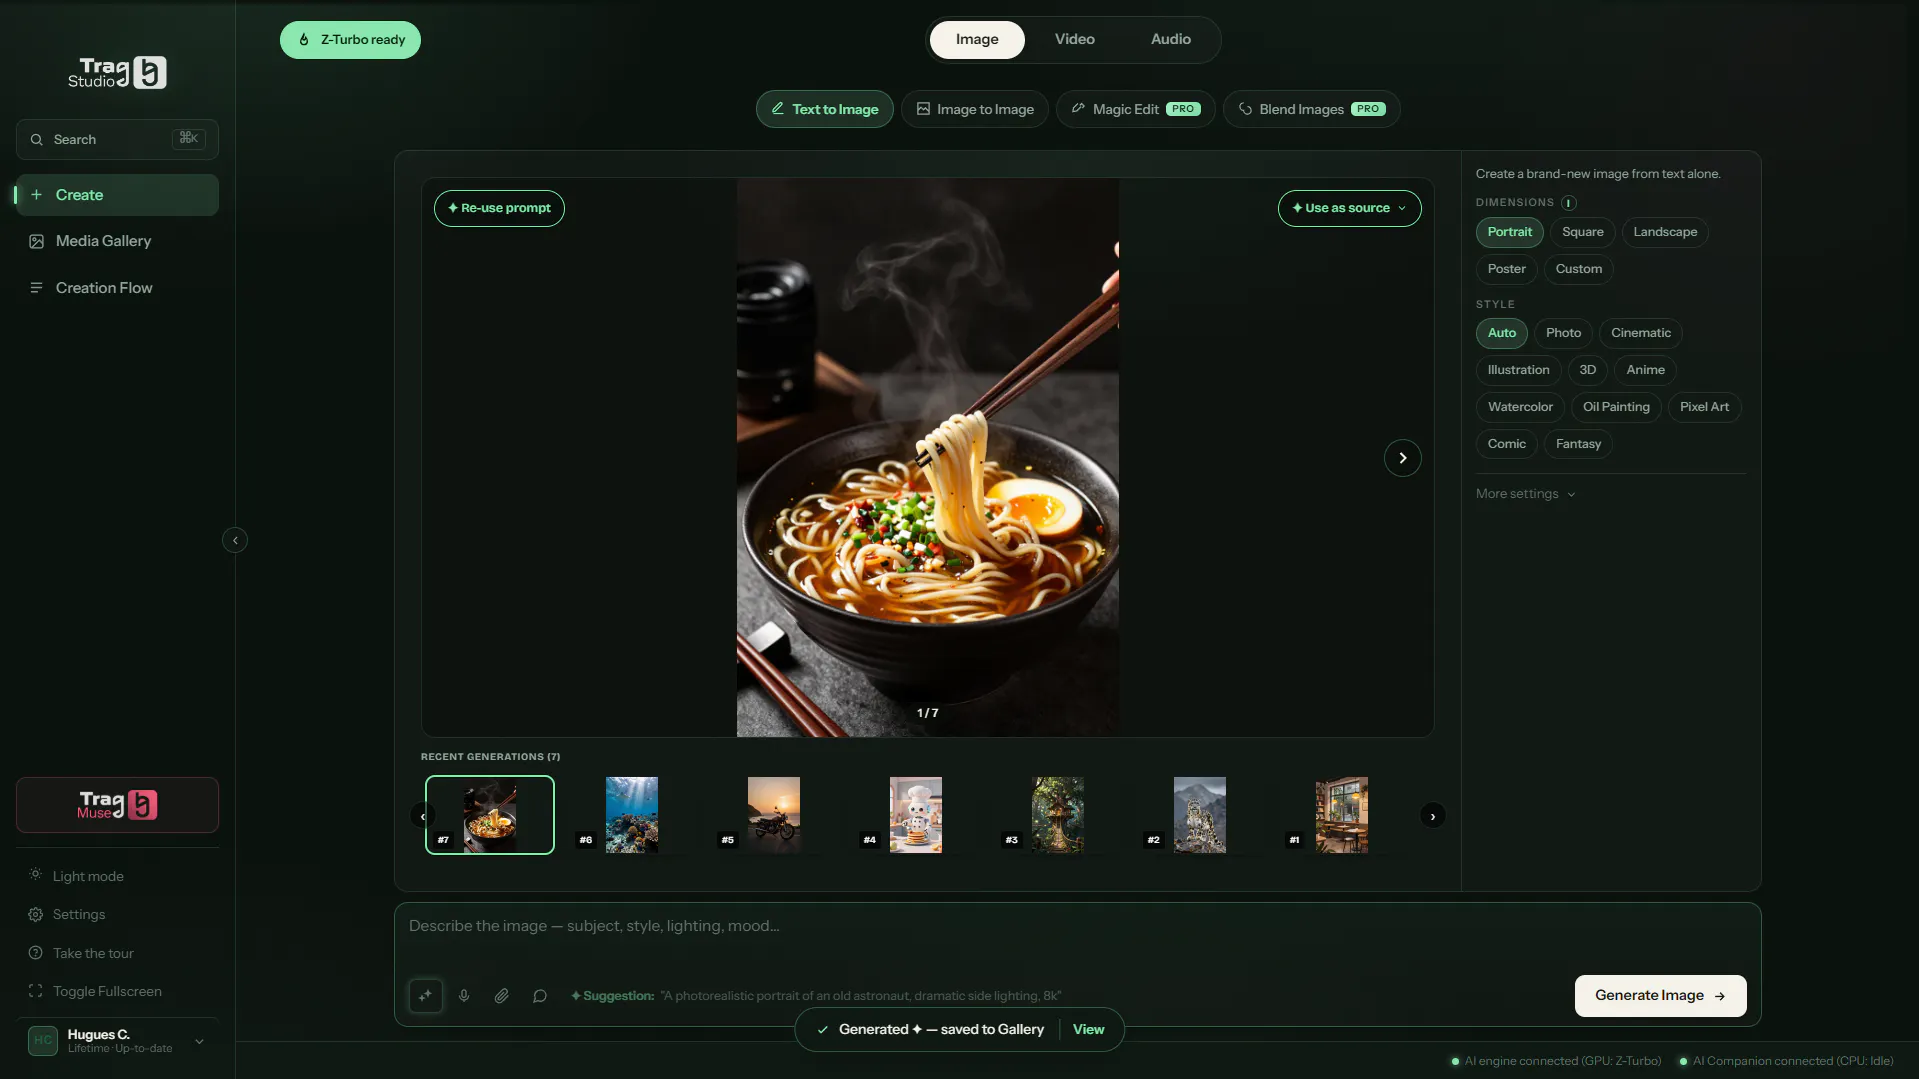1919x1079 pixels.
Task: Select Poster dimension
Action: (1507, 269)
